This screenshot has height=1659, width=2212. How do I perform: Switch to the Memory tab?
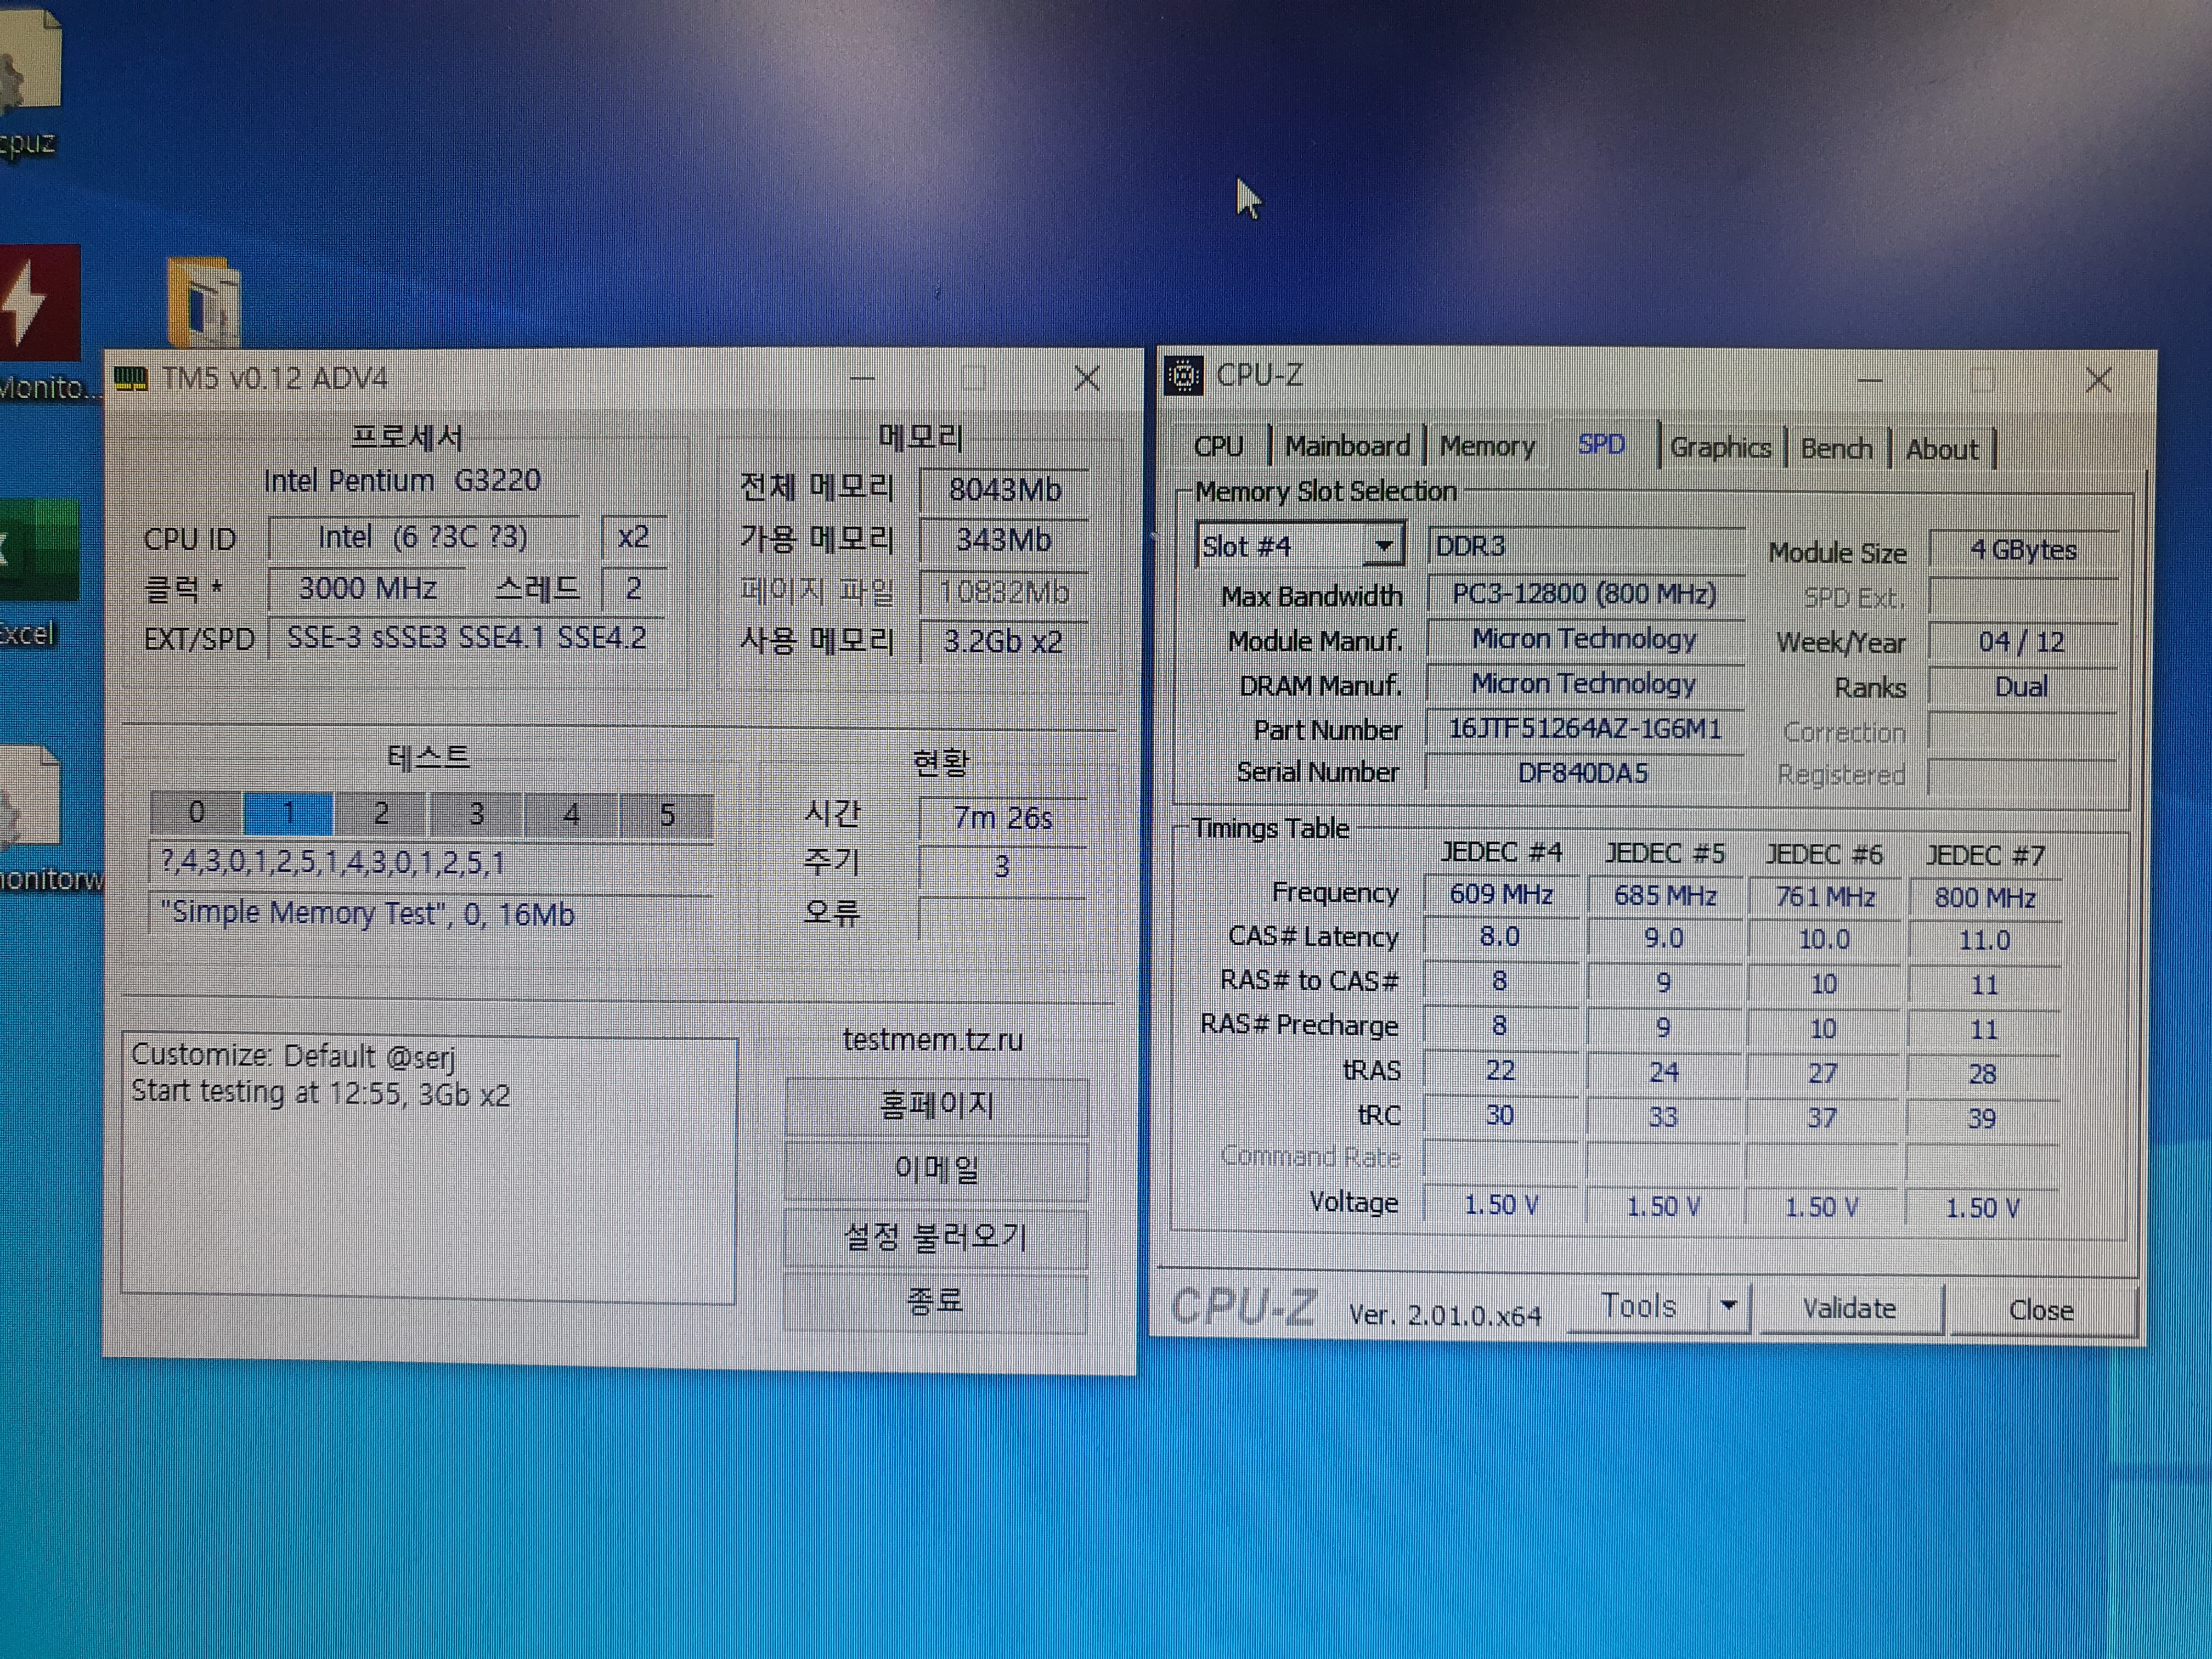pyautogui.click(x=1487, y=446)
